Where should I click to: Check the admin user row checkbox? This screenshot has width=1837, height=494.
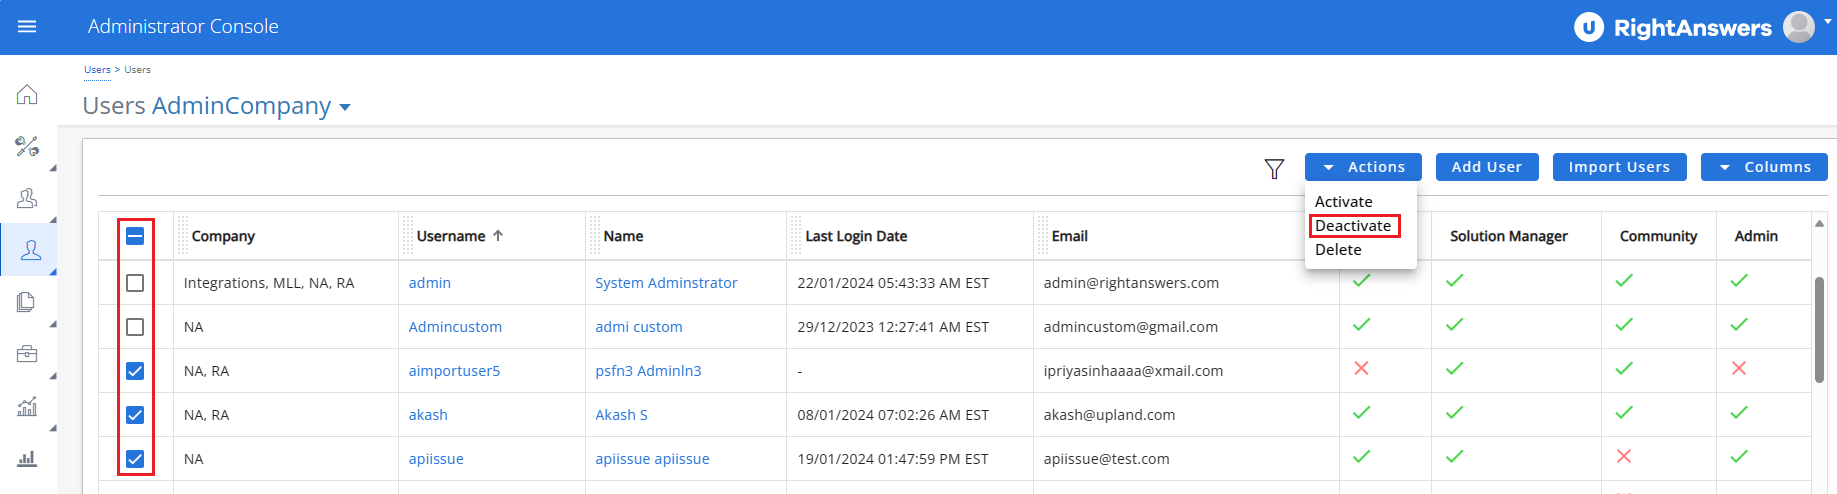135,283
